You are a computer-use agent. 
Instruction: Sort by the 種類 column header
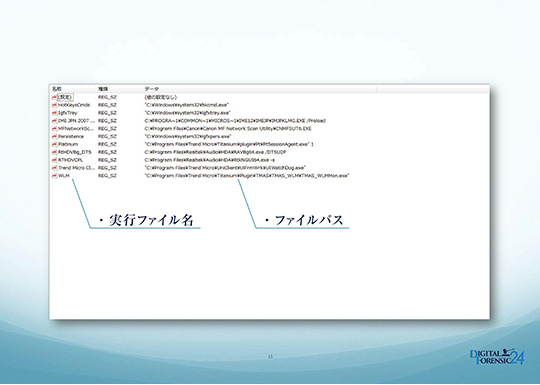(x=103, y=89)
